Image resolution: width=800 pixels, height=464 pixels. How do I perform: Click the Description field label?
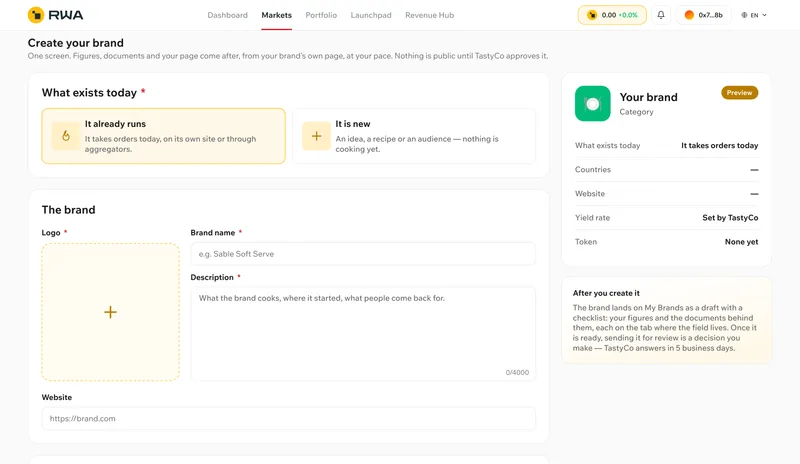[212, 277]
